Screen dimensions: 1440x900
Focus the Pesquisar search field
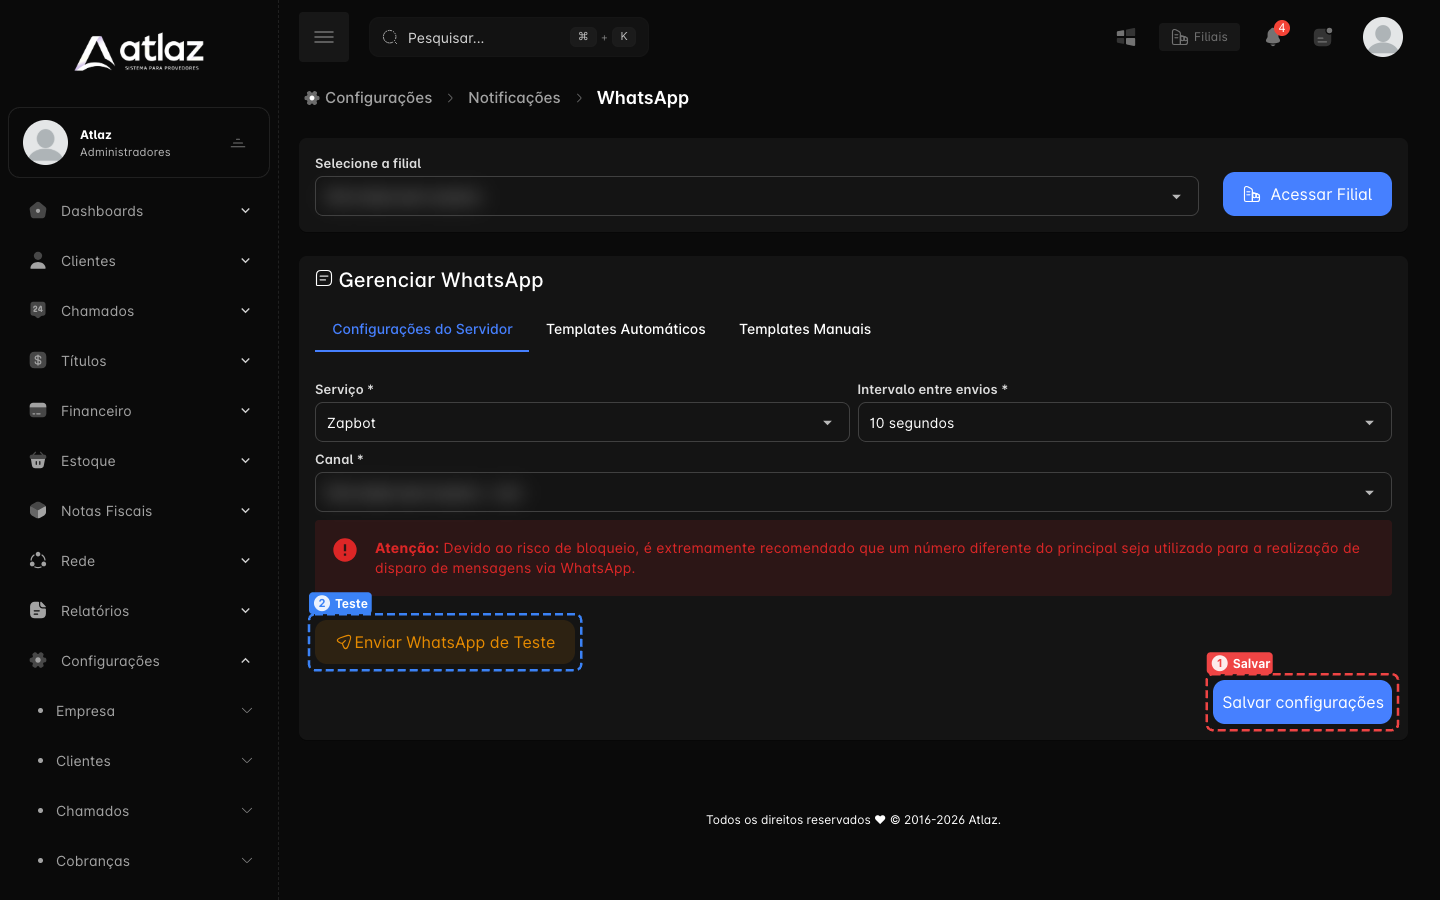pos(509,37)
